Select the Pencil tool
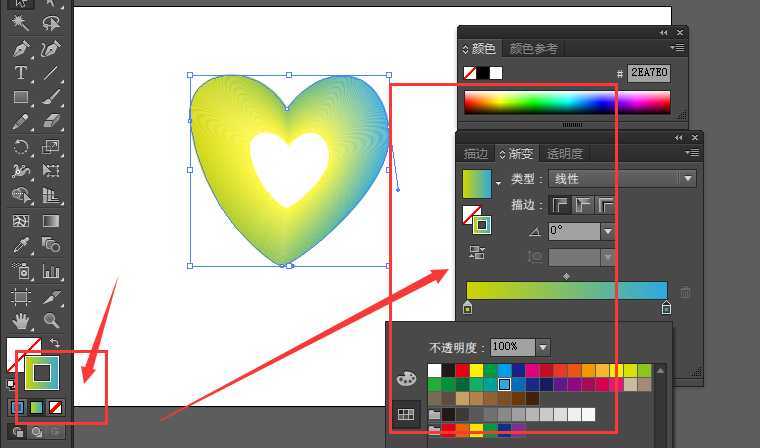 coord(20,122)
